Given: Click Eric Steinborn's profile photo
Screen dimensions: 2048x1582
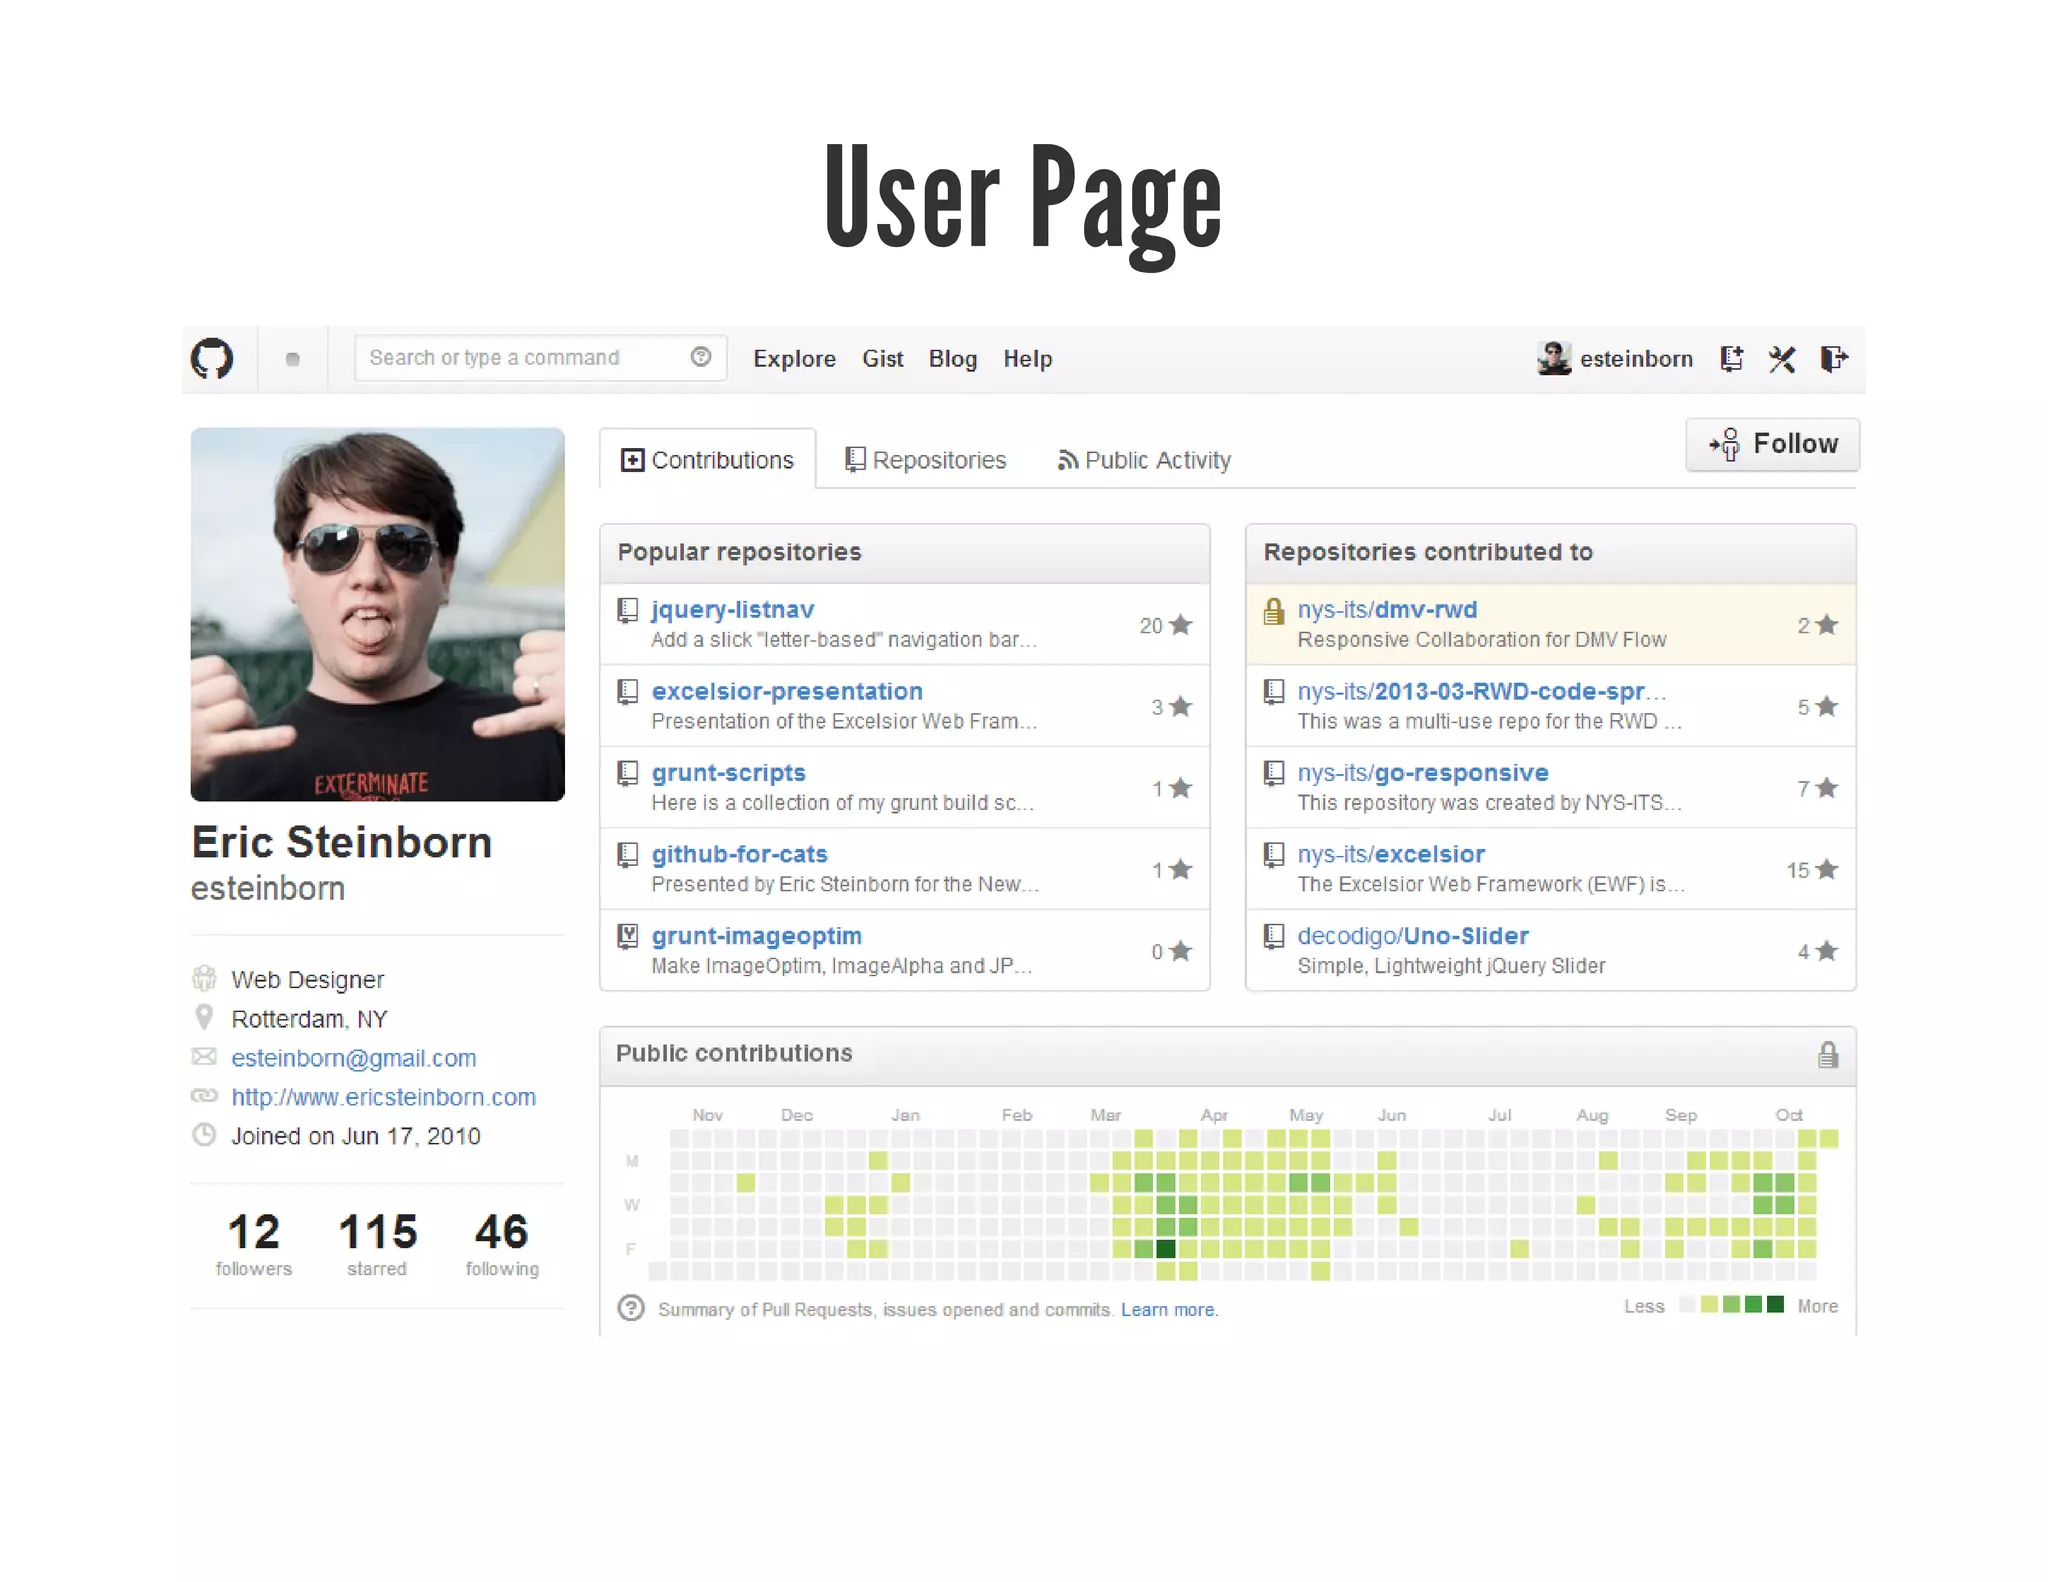Looking at the screenshot, I should click(378, 614).
